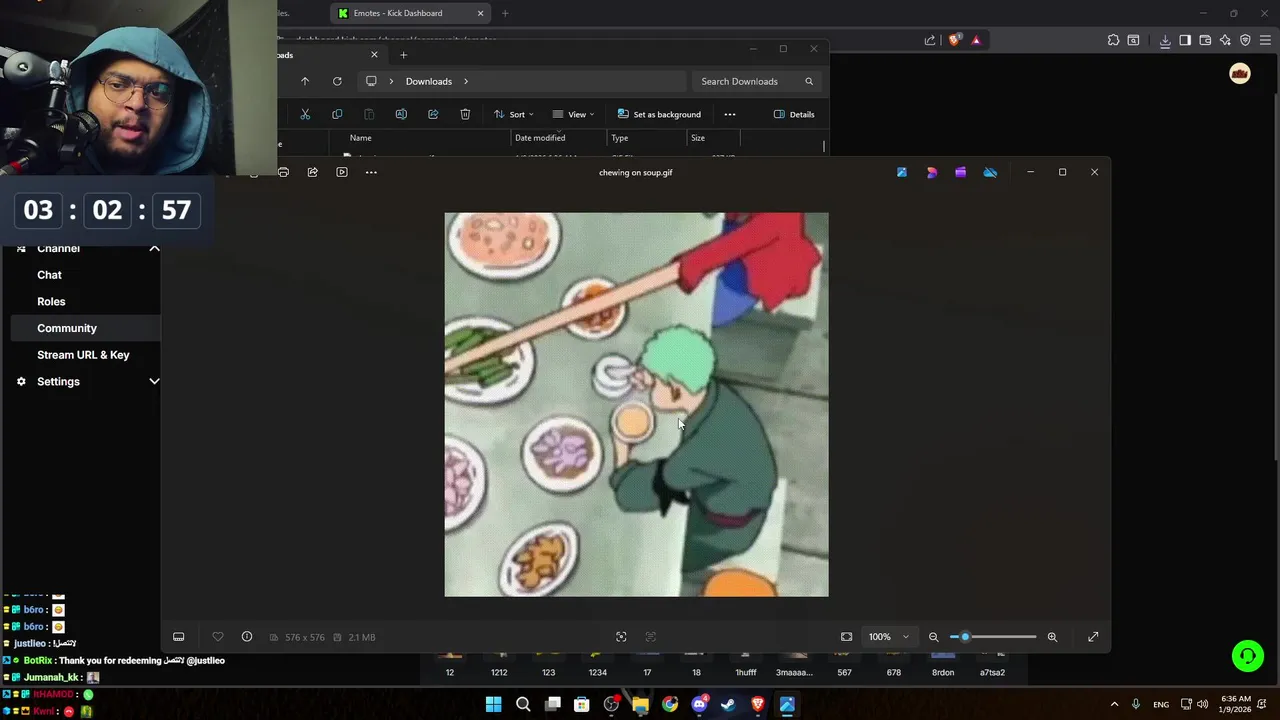Add a new tab in File Explorer
This screenshot has width=1280, height=720.
[x=404, y=55]
